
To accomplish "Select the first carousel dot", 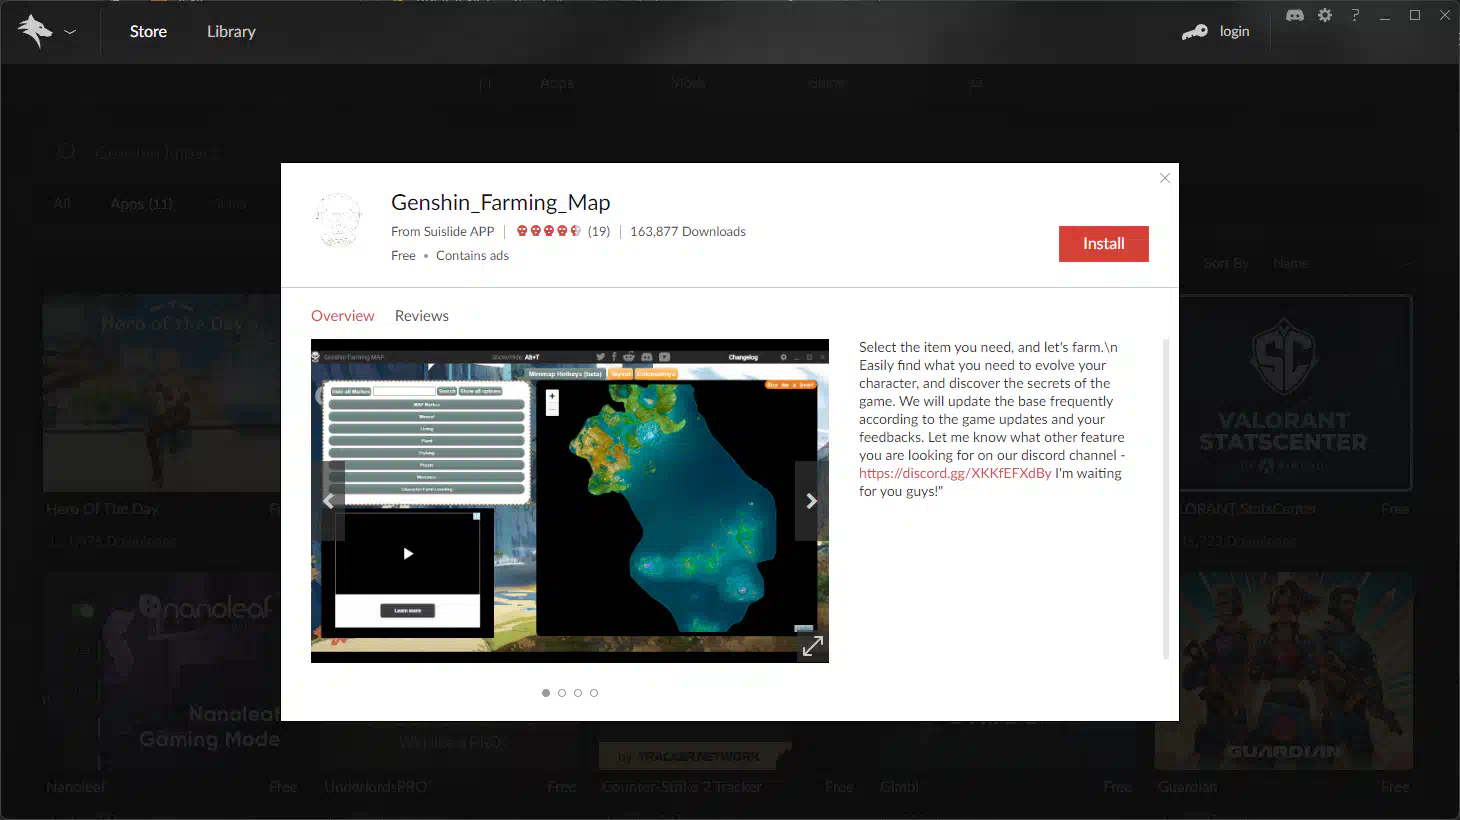I will 546,693.
